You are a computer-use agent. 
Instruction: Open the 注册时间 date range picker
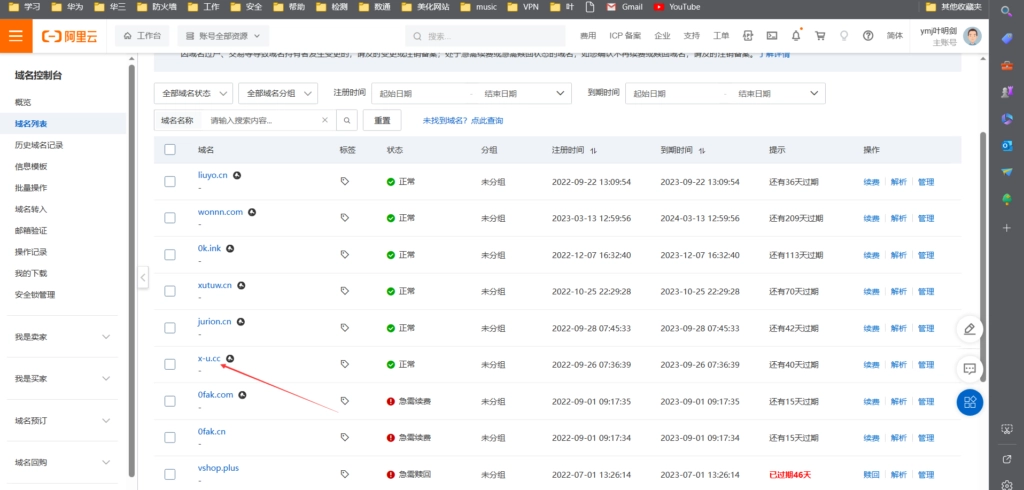point(471,93)
